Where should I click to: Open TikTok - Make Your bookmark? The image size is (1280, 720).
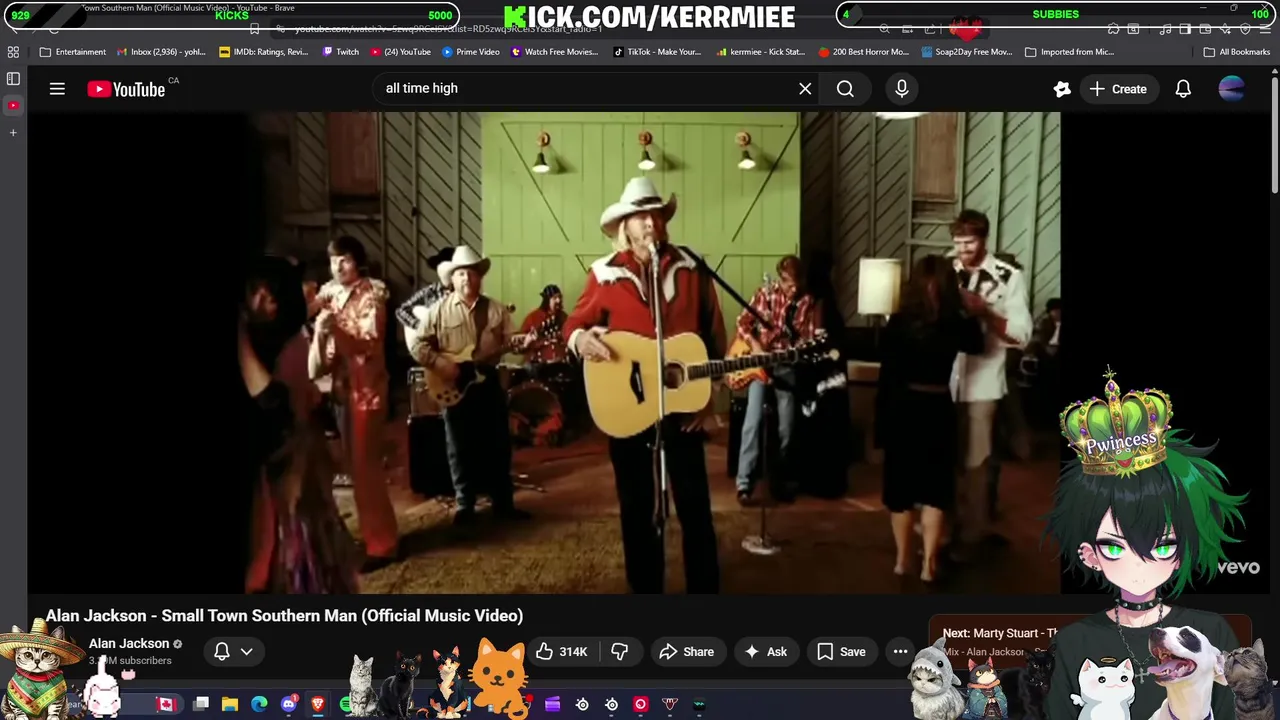pos(658,52)
